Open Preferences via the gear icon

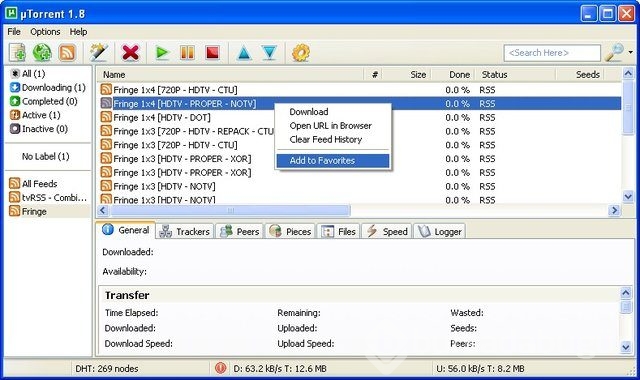301,53
